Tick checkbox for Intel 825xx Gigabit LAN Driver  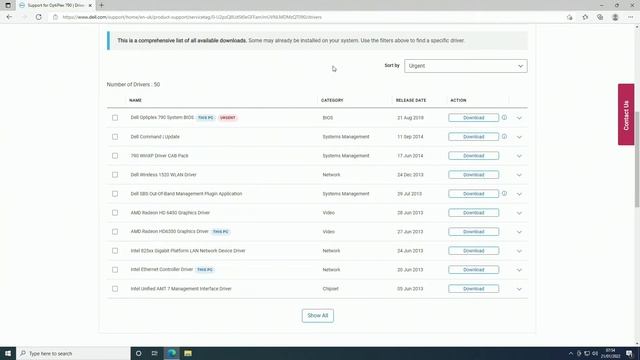tap(115, 251)
